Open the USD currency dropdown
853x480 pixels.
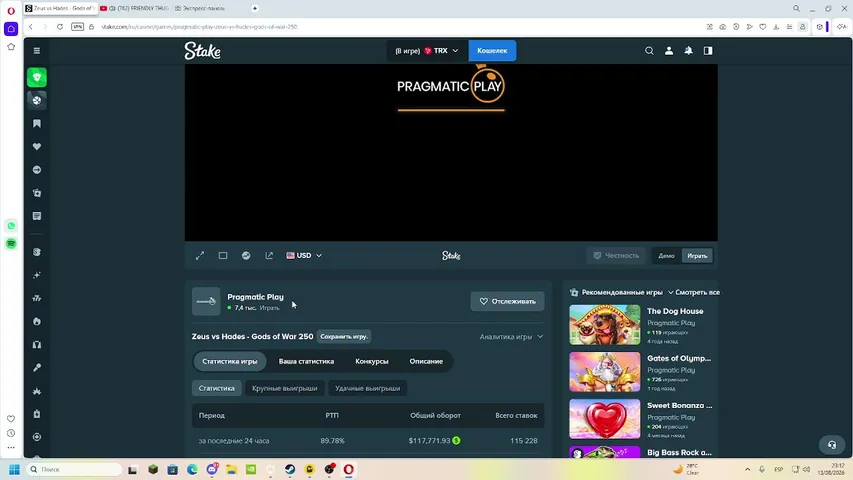point(304,255)
